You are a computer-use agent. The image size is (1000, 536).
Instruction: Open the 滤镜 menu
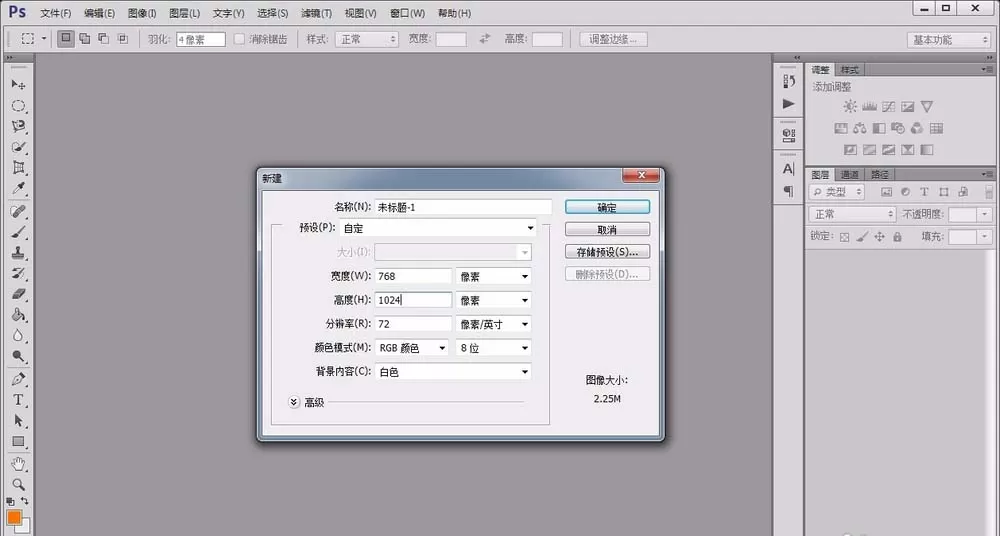click(316, 13)
